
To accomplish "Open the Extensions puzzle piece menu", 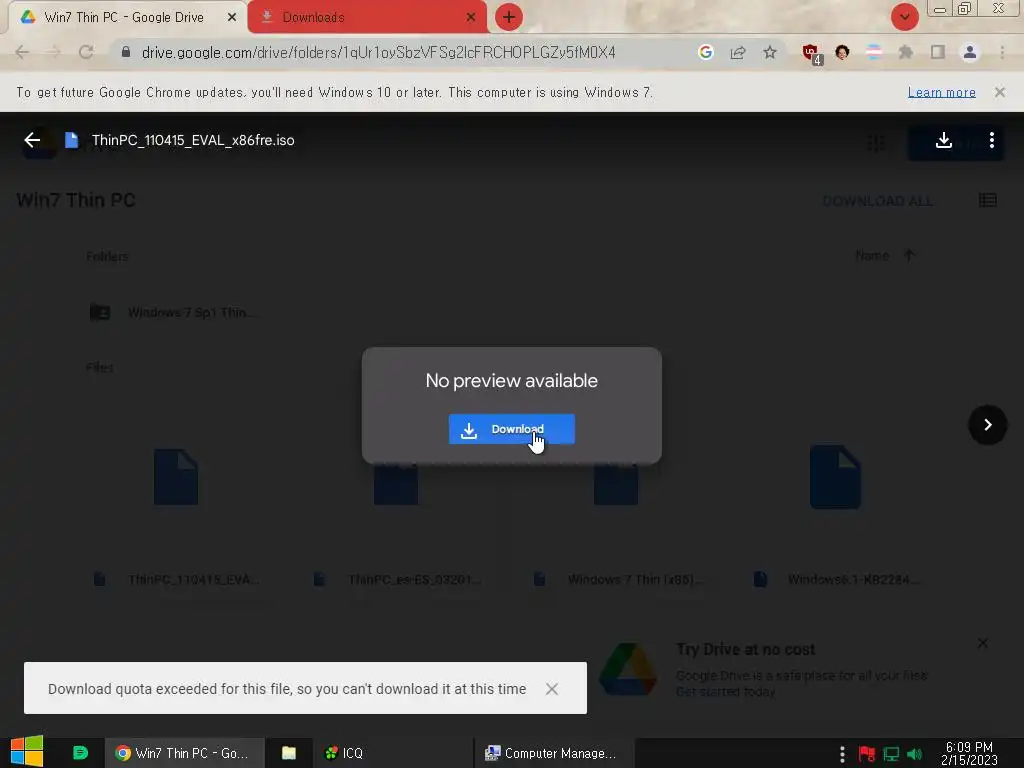I will point(906,52).
